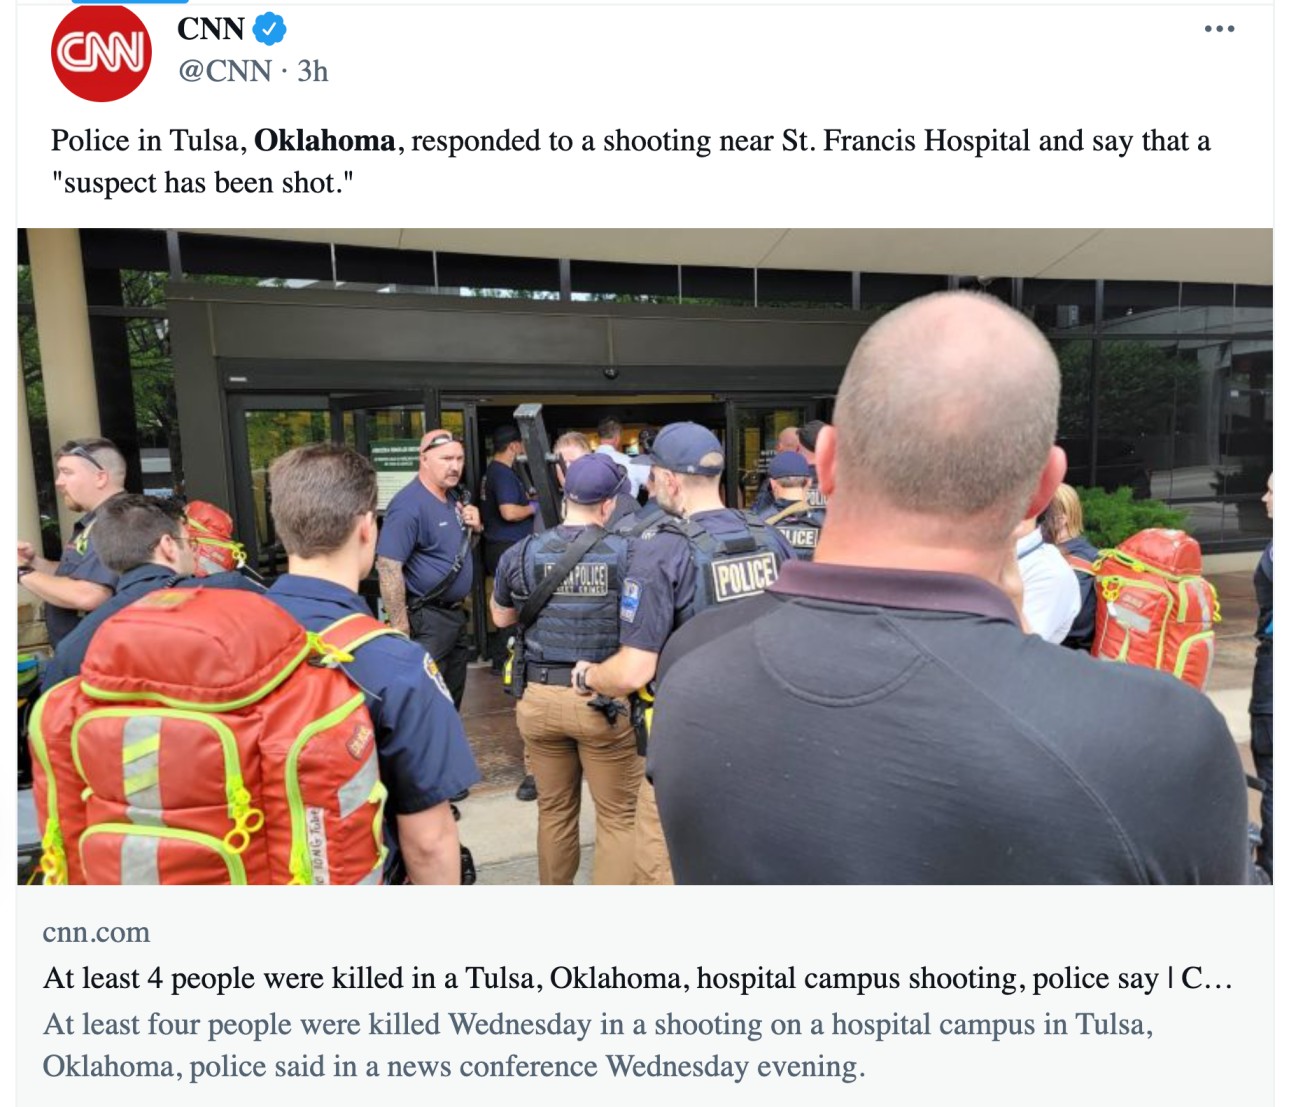Open the @CNN handle profile
Viewport: 1289px width, 1107px height.
click(x=224, y=71)
